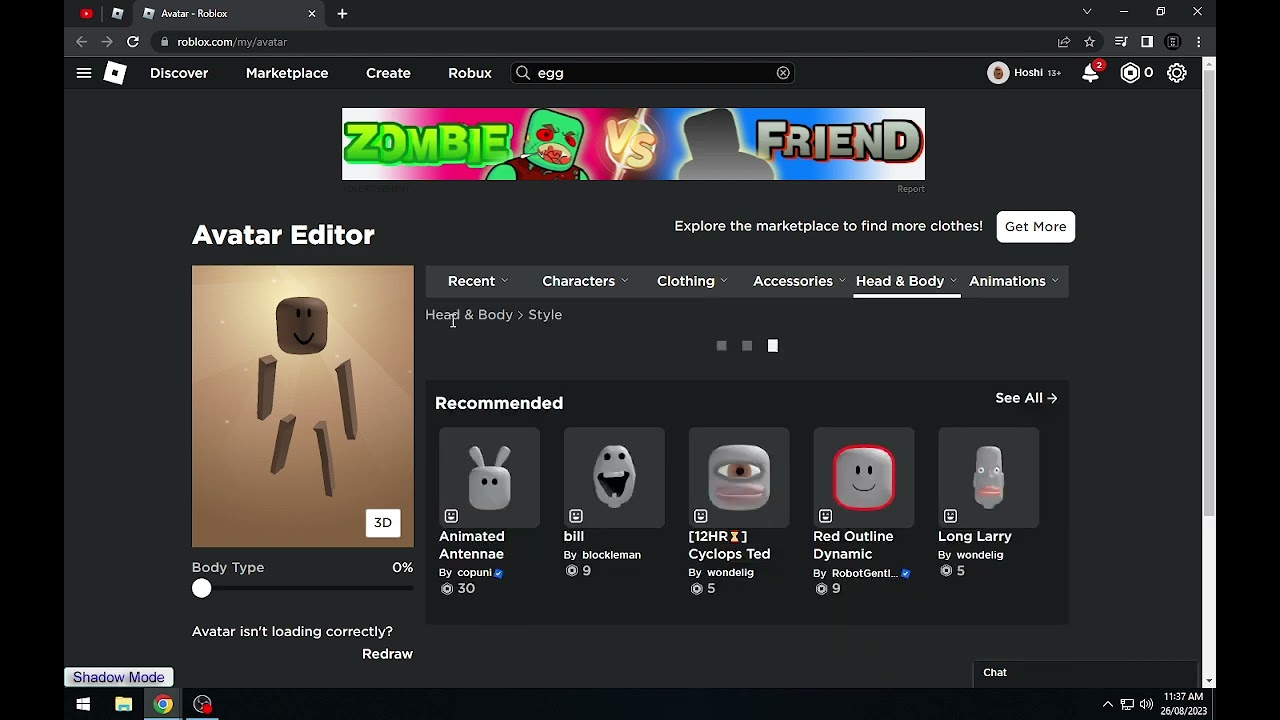Expand the Characters dropdown
Screen dimensions: 1280x720
[x=585, y=281]
